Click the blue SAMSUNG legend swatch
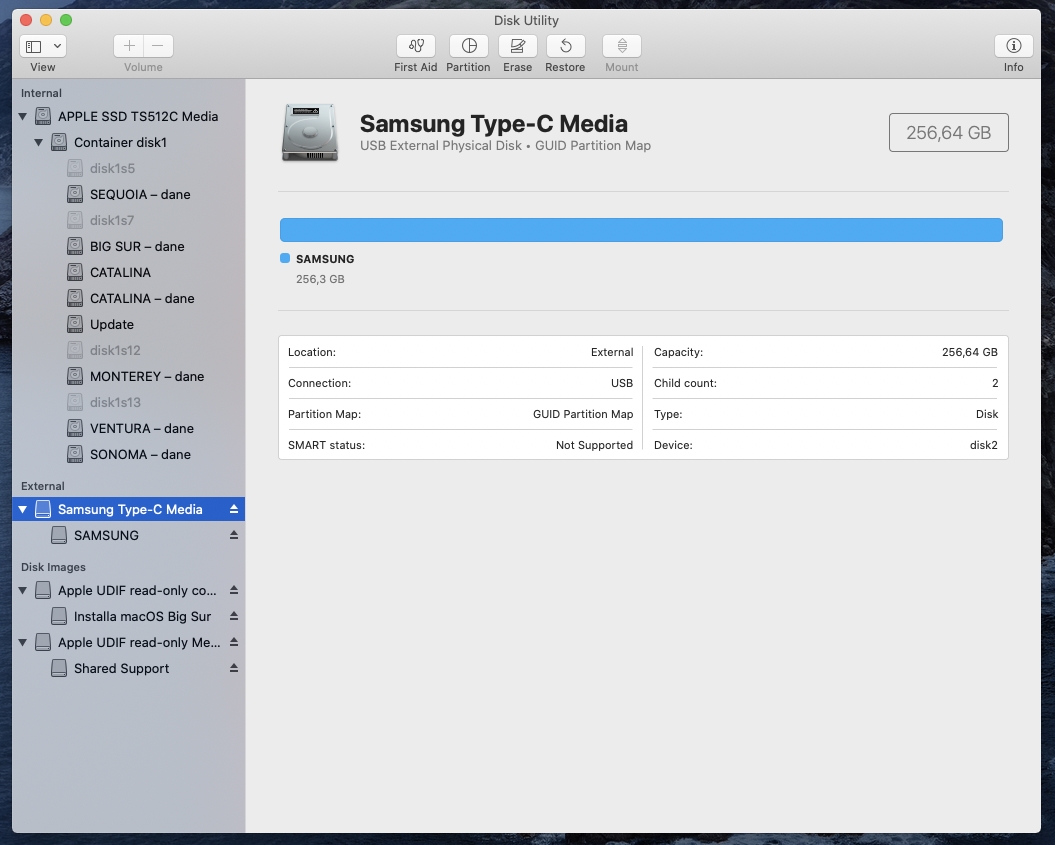 click(x=285, y=258)
